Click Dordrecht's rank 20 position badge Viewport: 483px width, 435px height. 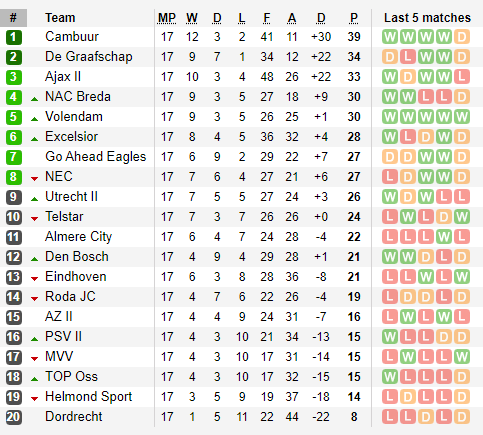[x=14, y=417]
